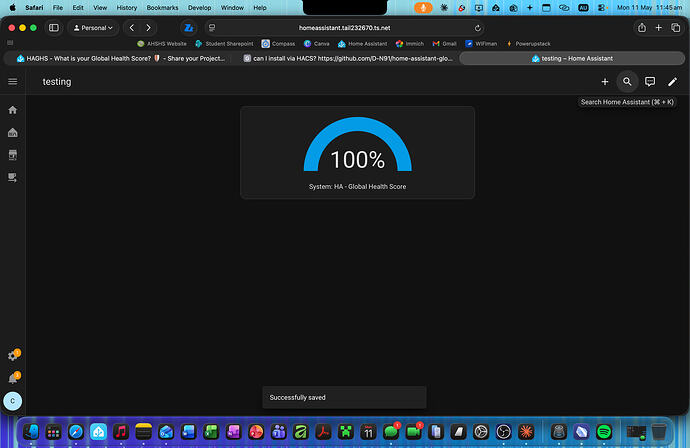Expand the Personal profile dropdown
690x448 pixels.
coord(93,28)
